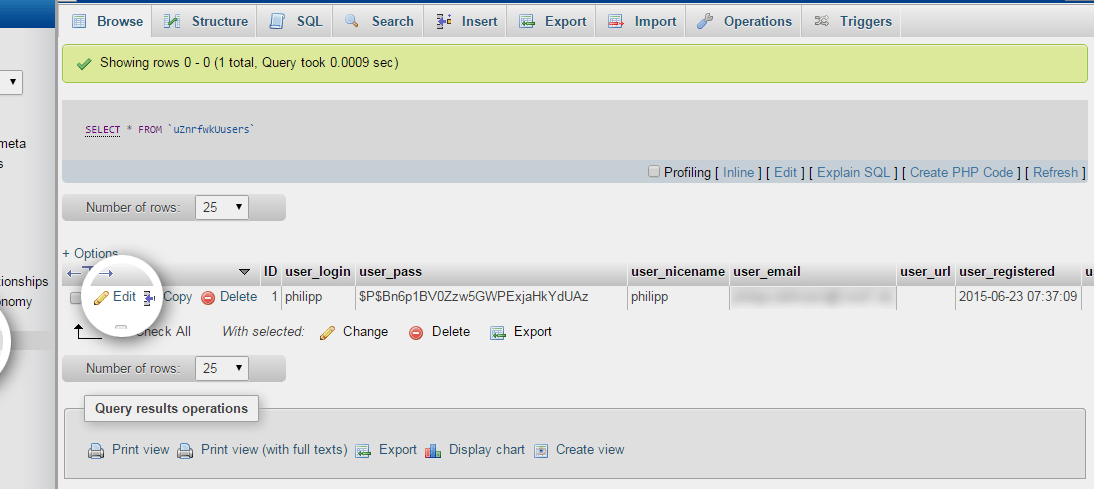
Task: Click the SELECT keyword in the query
Action: (x=103, y=130)
